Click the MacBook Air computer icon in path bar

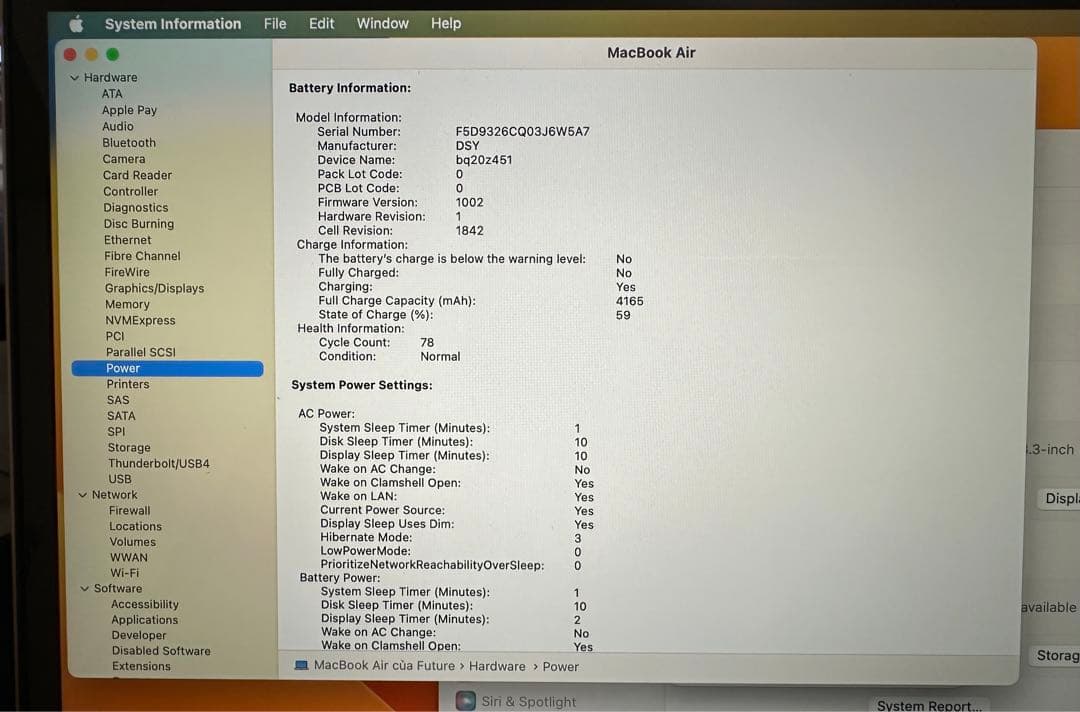tap(302, 666)
